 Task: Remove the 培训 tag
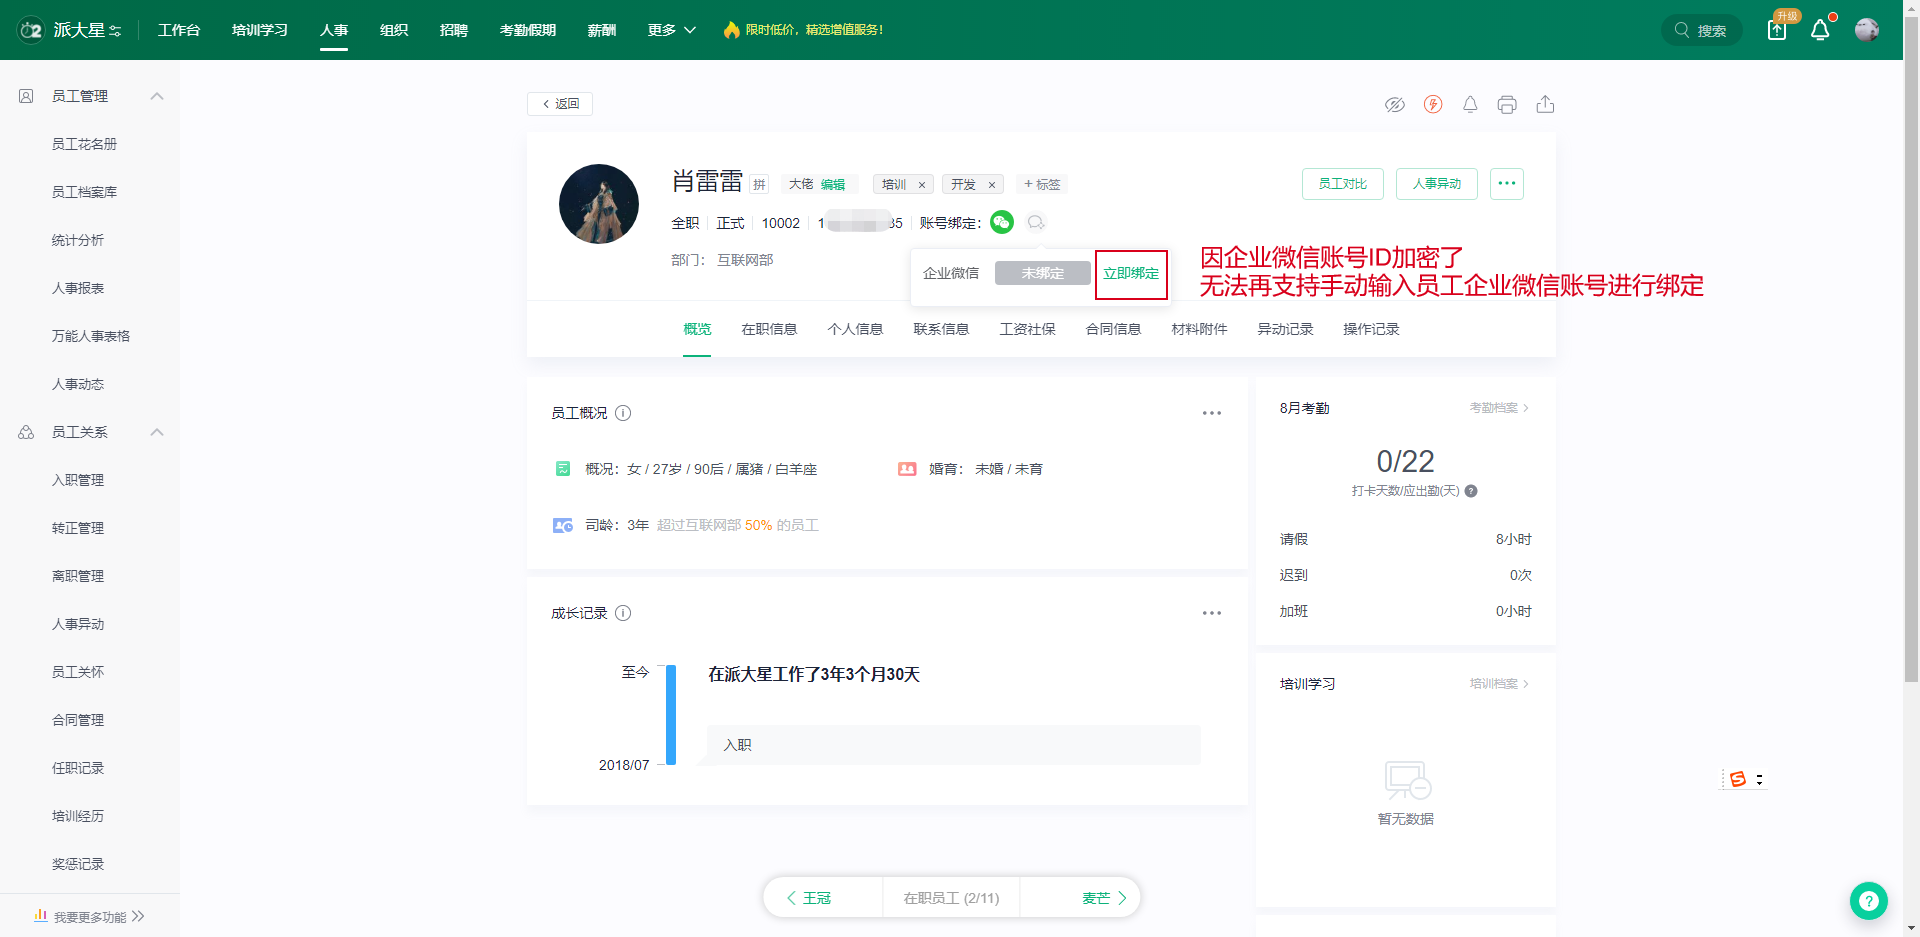(x=921, y=185)
